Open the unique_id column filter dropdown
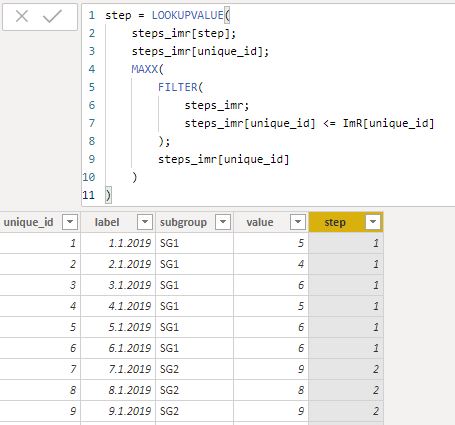 point(70,222)
